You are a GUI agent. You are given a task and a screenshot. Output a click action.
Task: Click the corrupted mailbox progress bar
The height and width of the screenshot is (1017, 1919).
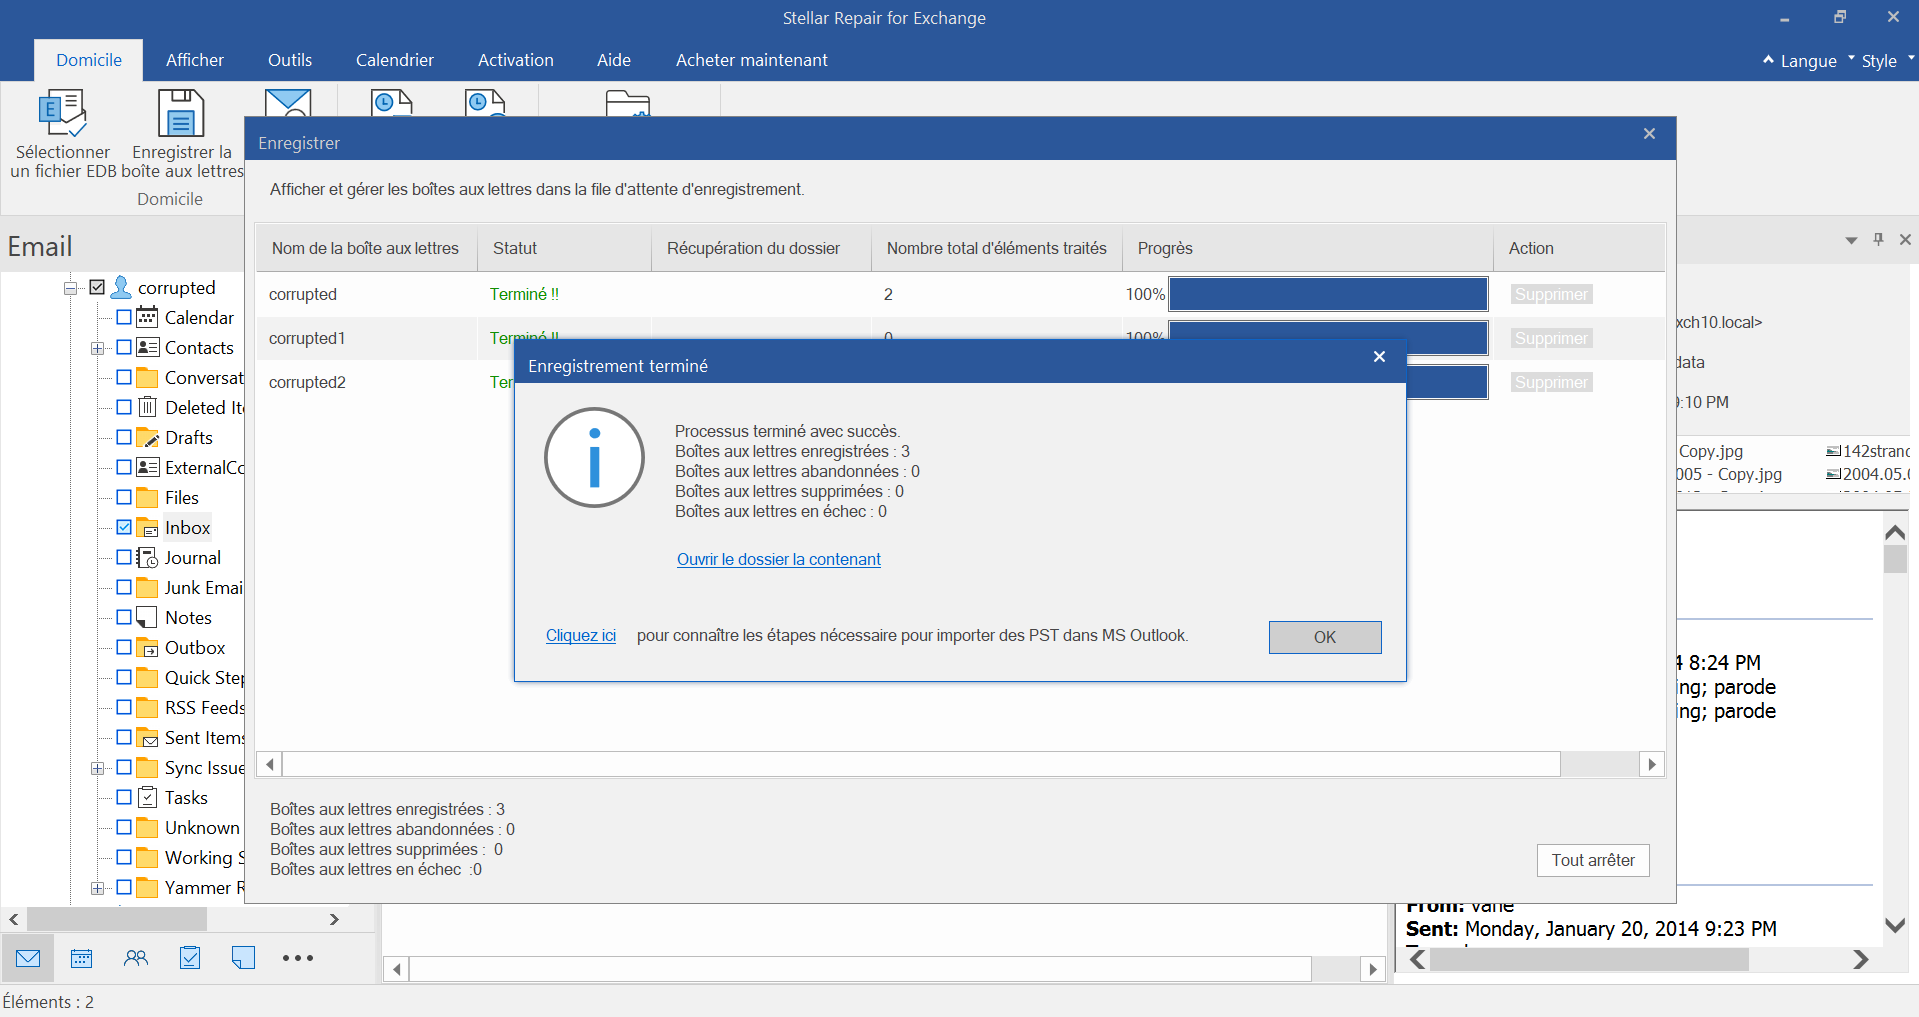coord(1327,294)
